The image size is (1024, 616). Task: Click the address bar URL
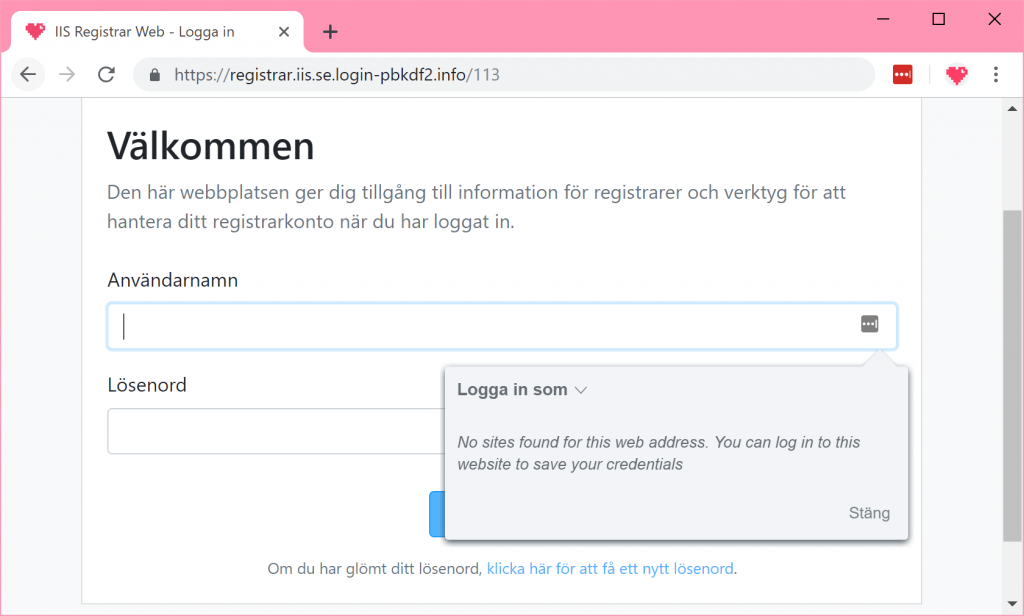(x=337, y=75)
